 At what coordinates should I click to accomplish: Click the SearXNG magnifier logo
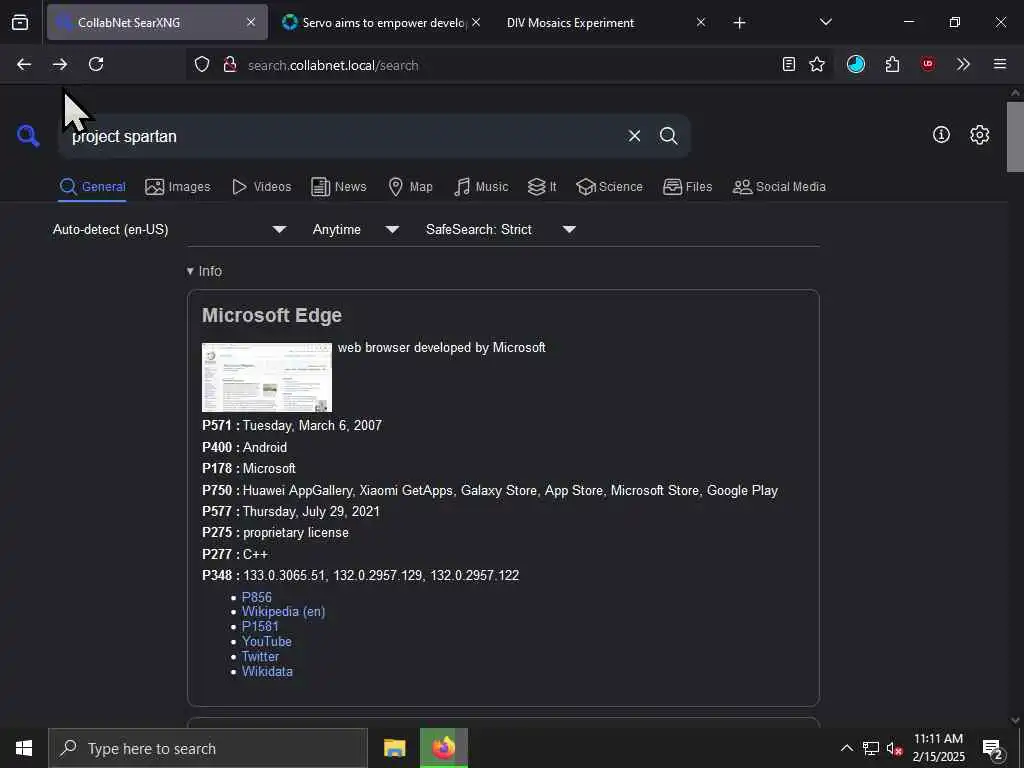(x=28, y=136)
